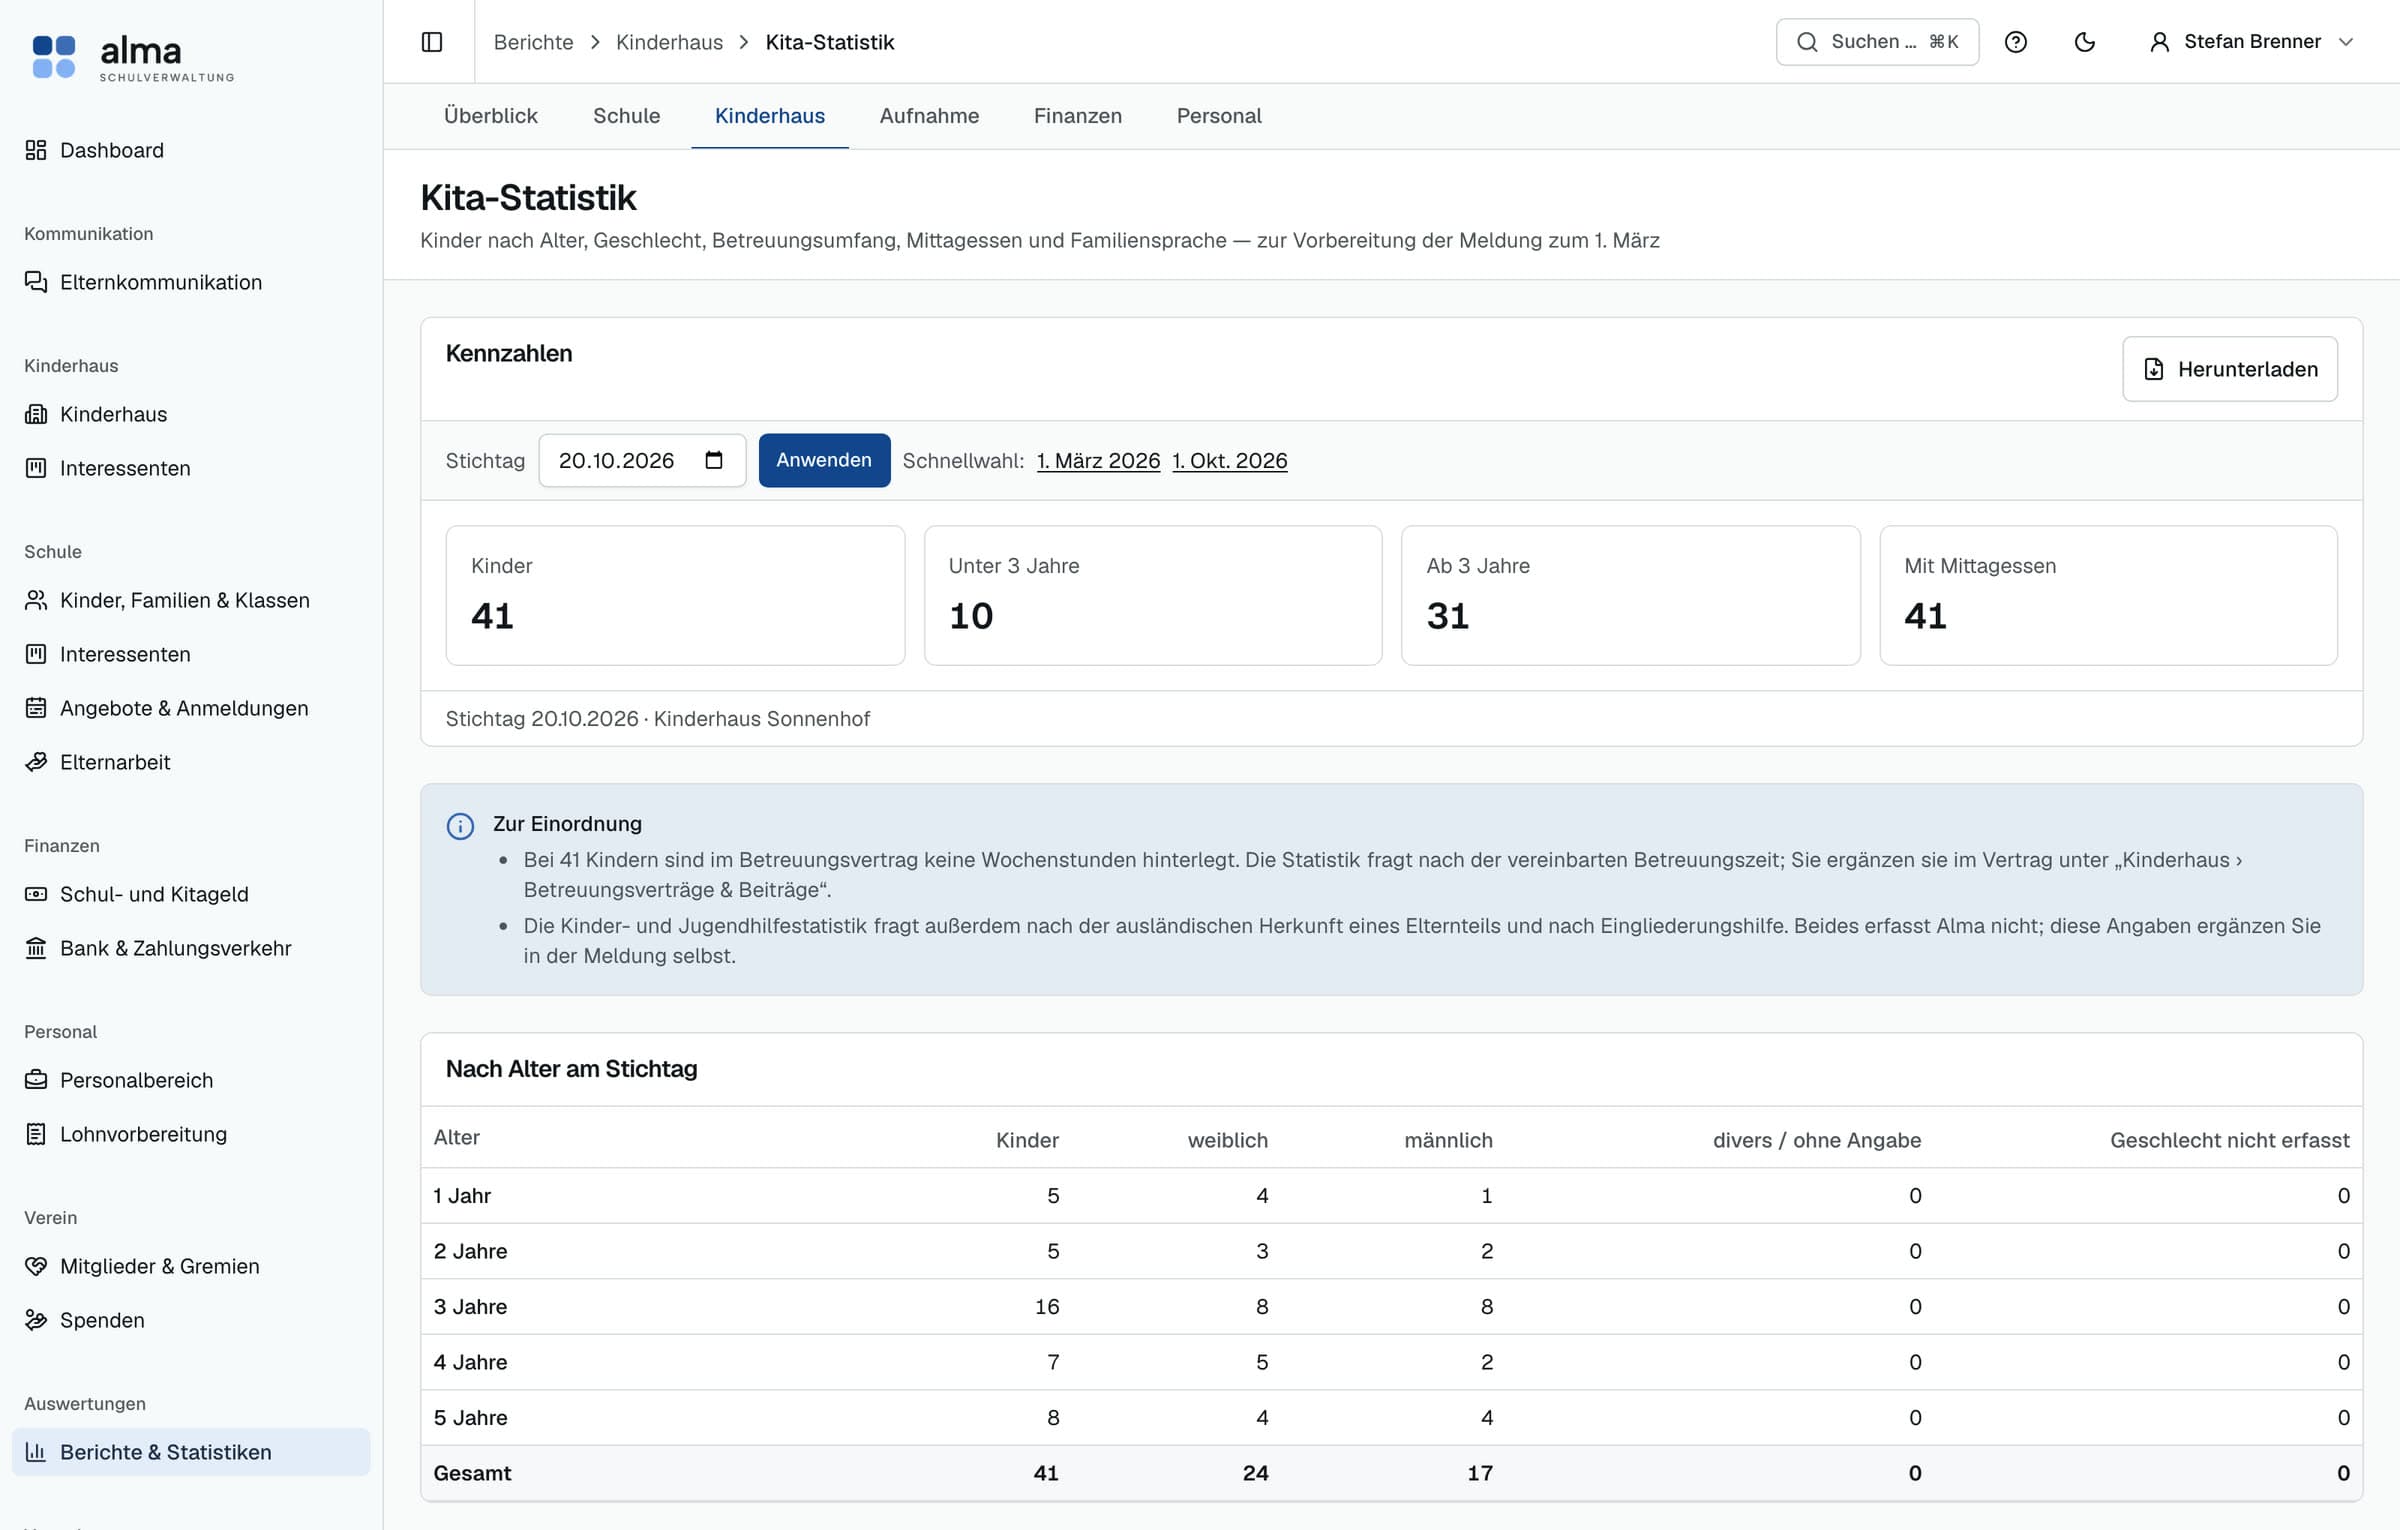Click the Herunterladen button

[x=2230, y=369]
